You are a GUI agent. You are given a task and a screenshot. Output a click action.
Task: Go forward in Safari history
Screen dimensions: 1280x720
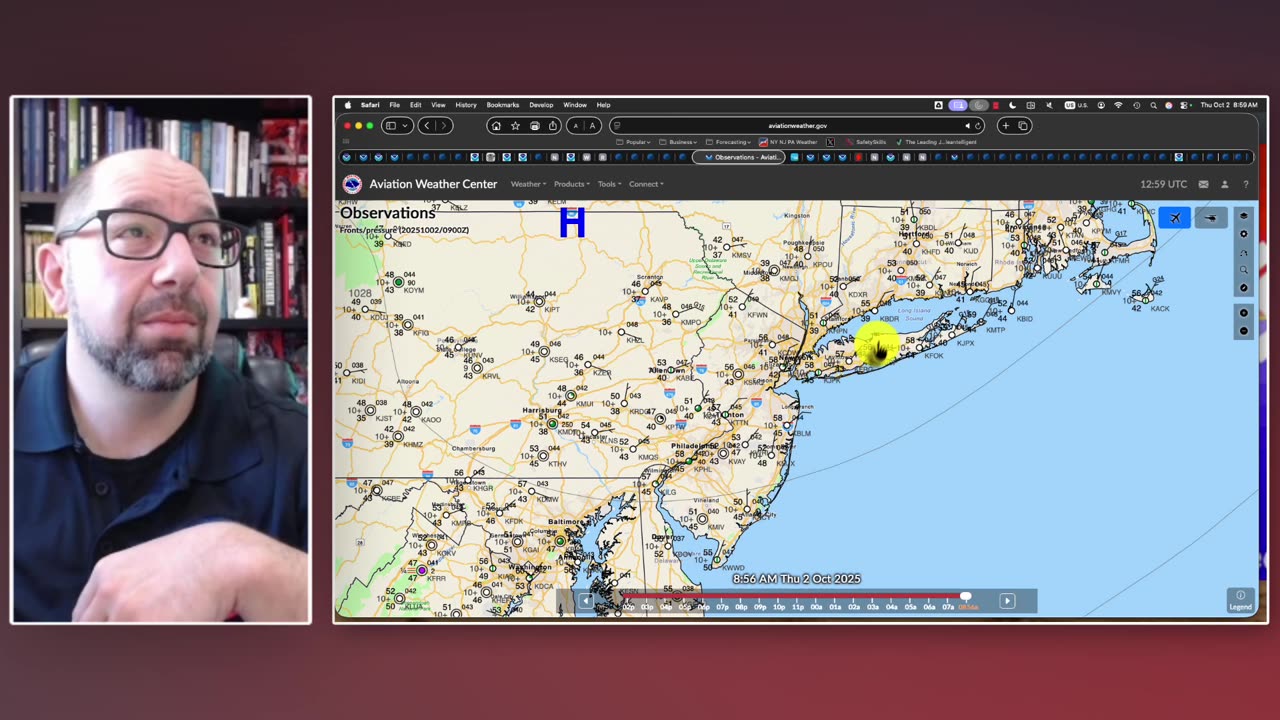(x=444, y=126)
